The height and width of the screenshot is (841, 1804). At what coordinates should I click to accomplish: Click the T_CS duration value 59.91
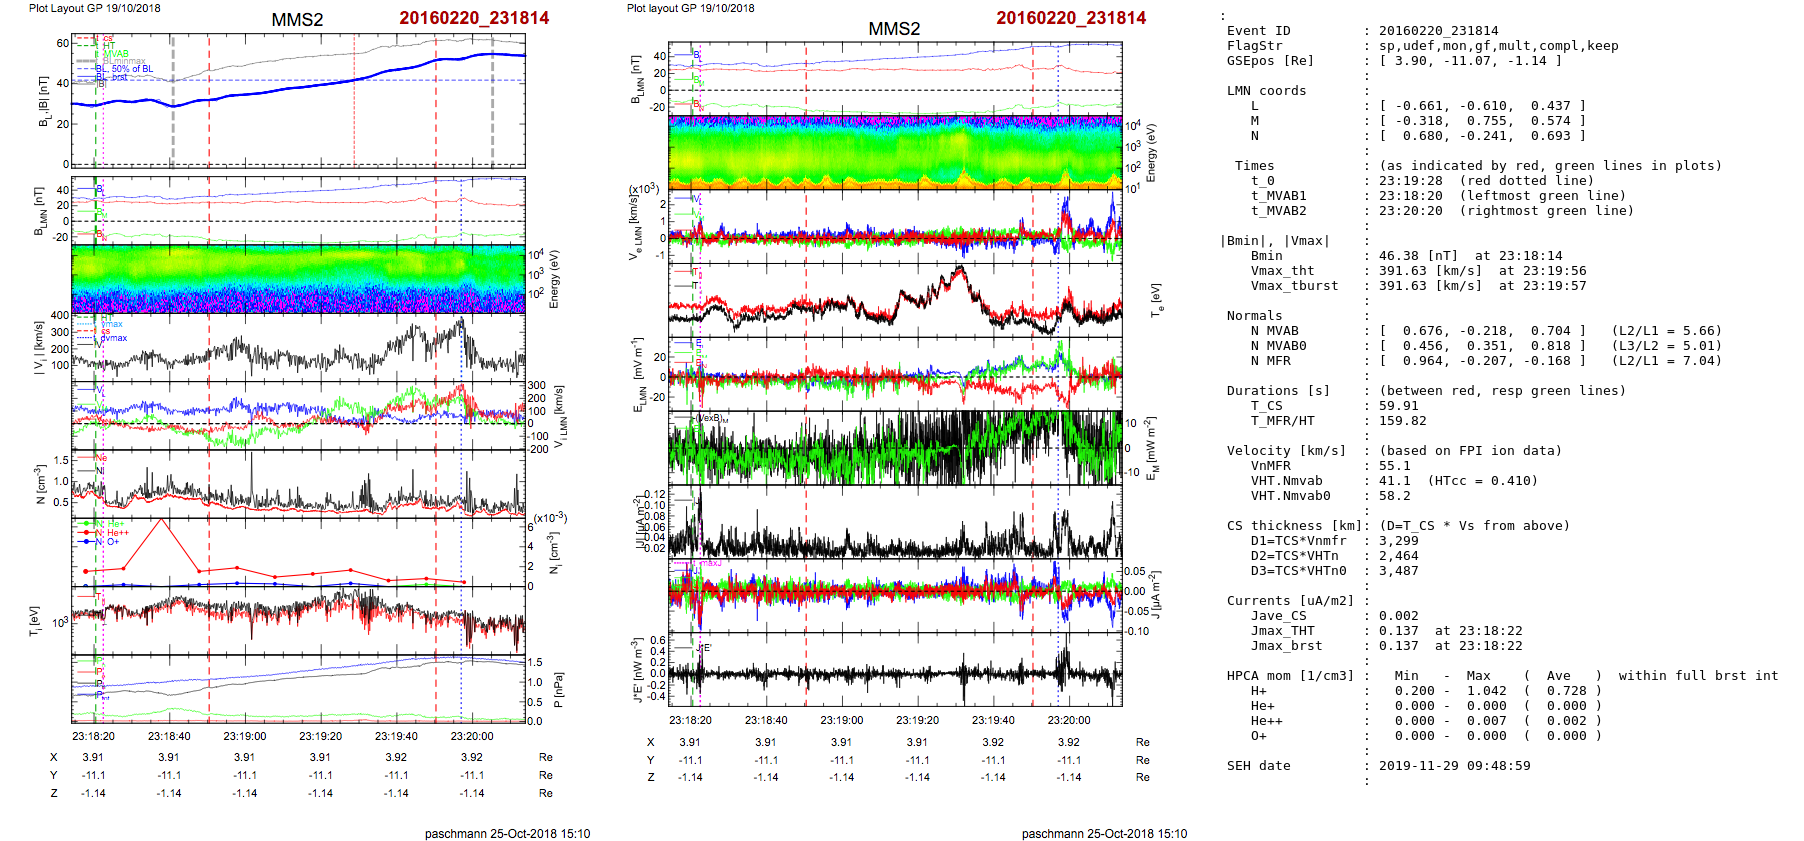pos(1398,406)
